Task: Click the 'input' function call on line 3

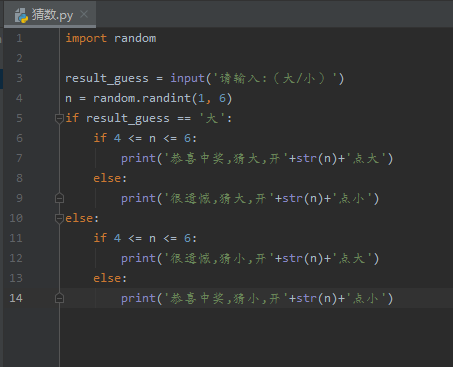Action: point(187,78)
